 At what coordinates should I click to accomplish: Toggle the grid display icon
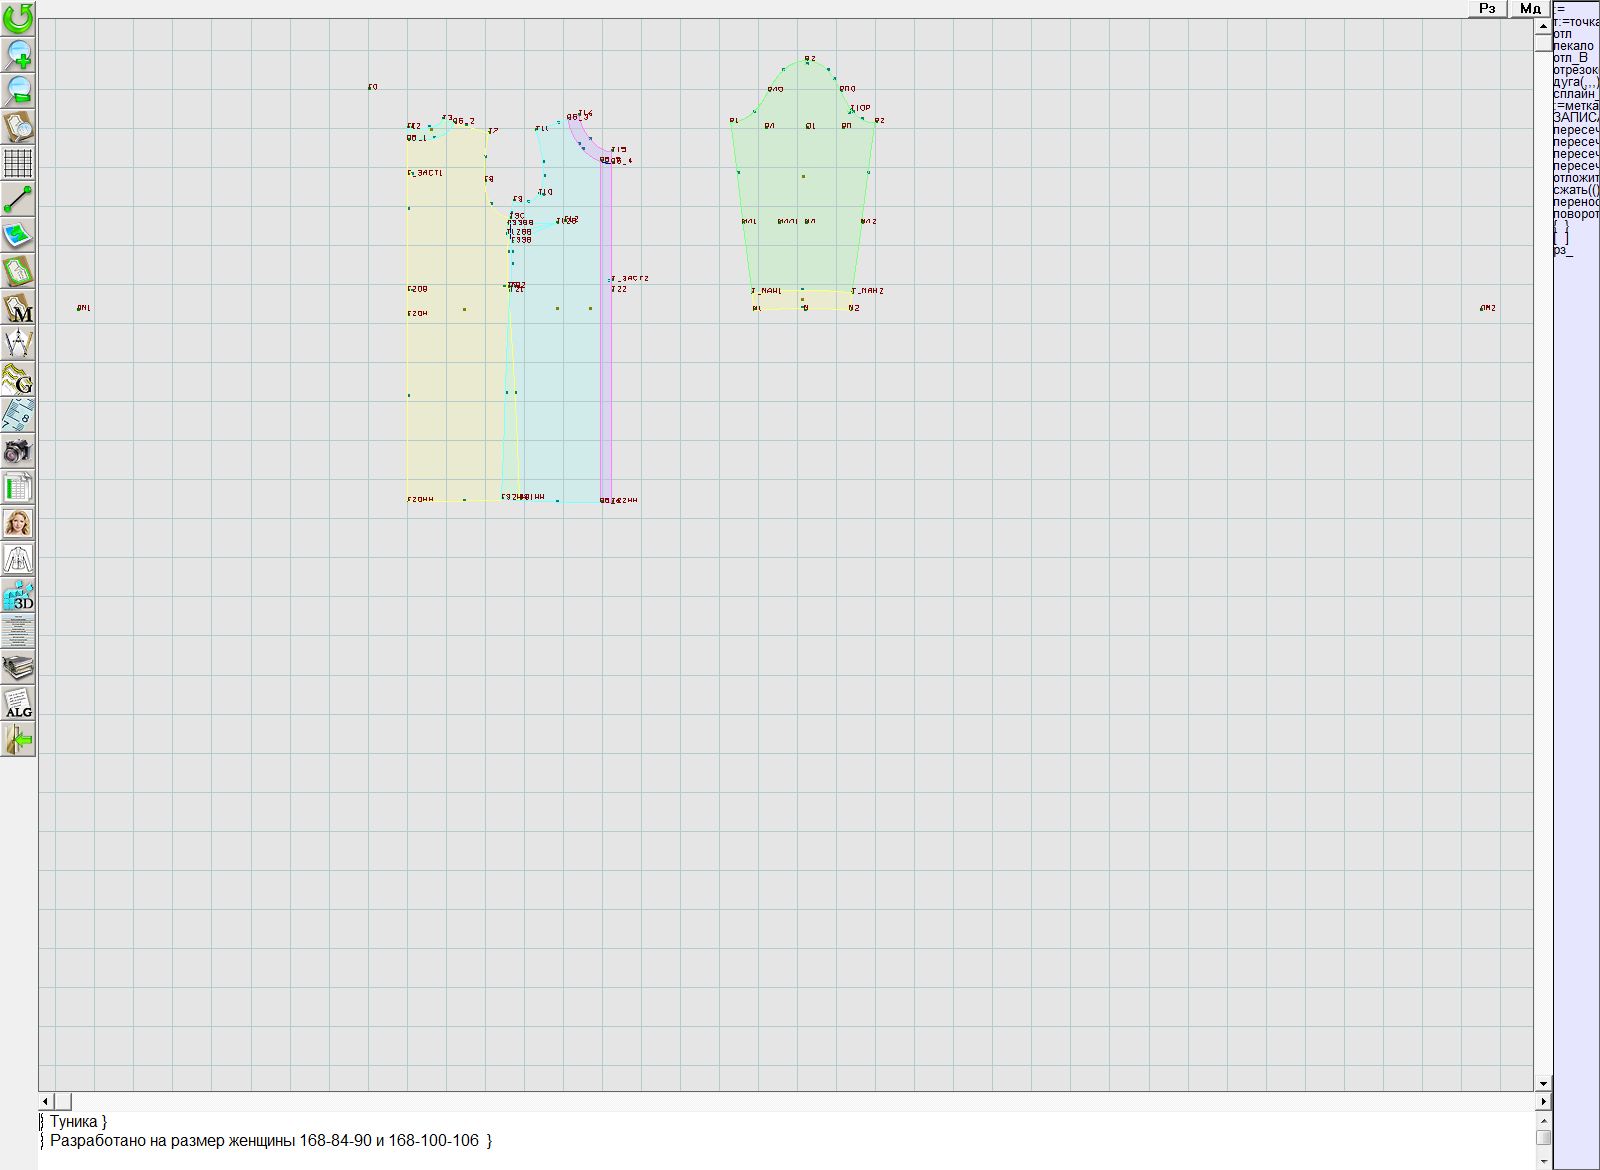point(18,162)
